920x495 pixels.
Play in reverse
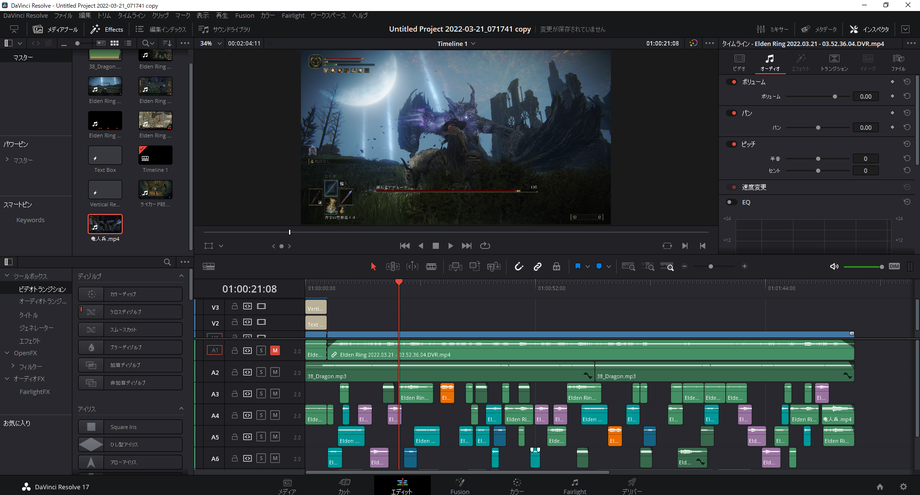[x=421, y=246]
